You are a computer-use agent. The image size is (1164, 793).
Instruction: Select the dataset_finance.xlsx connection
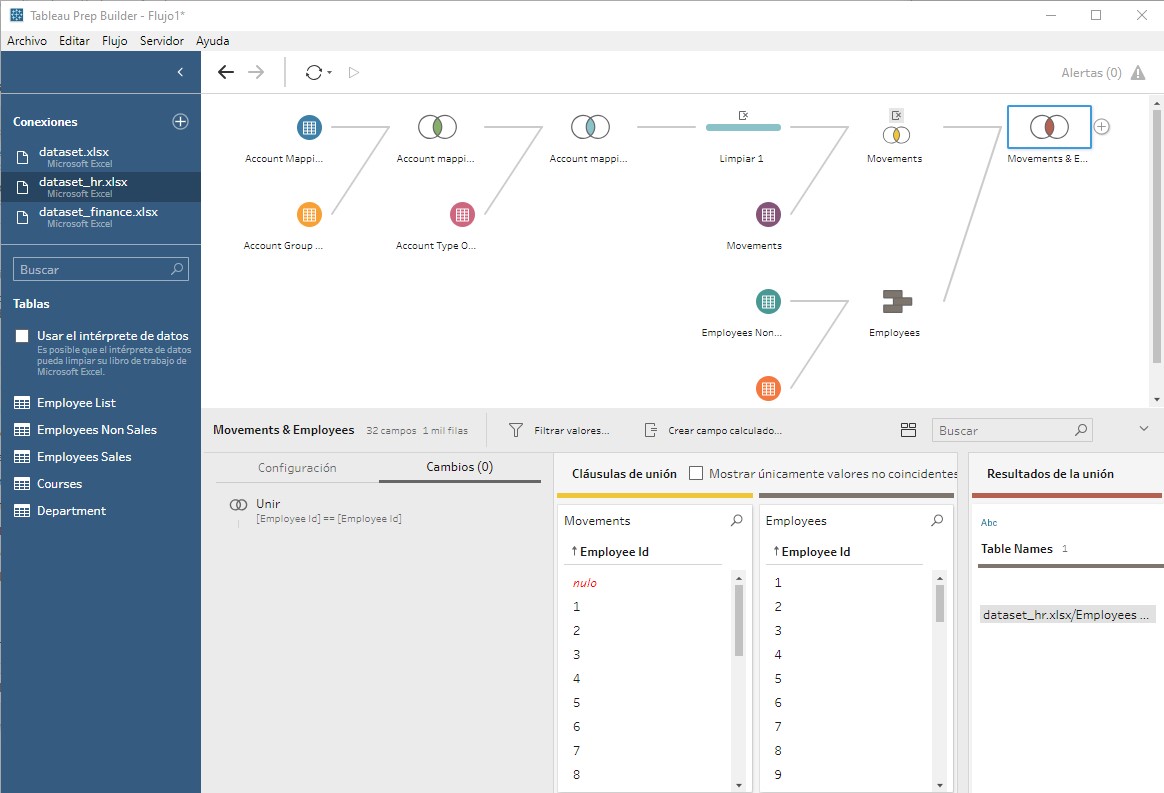tap(100, 217)
